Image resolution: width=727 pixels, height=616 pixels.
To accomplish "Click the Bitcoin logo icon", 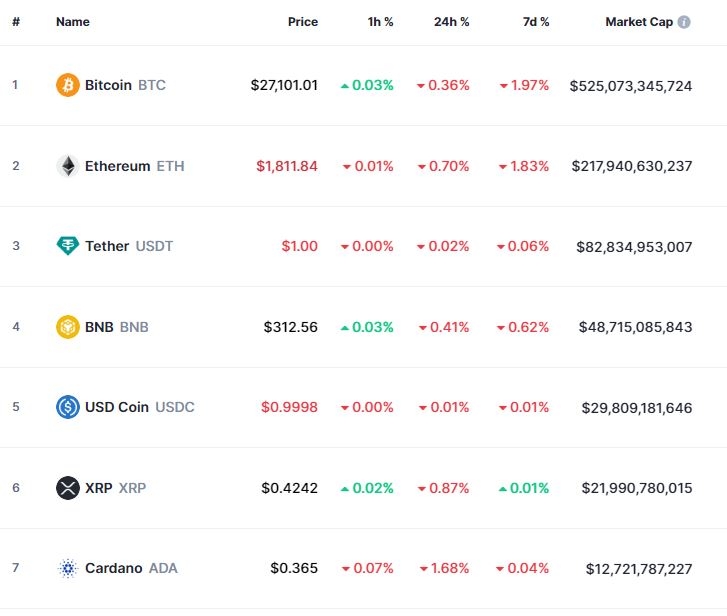I will 67,85.
